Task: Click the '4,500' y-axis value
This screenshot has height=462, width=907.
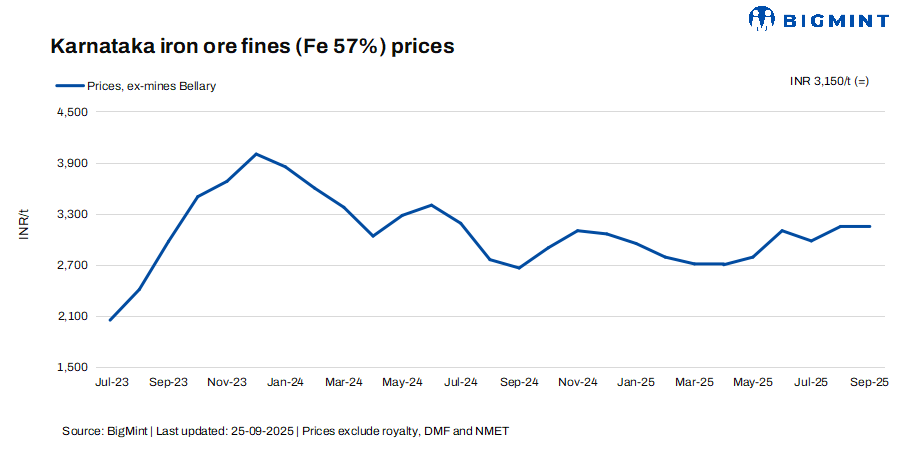Action: (x=75, y=113)
